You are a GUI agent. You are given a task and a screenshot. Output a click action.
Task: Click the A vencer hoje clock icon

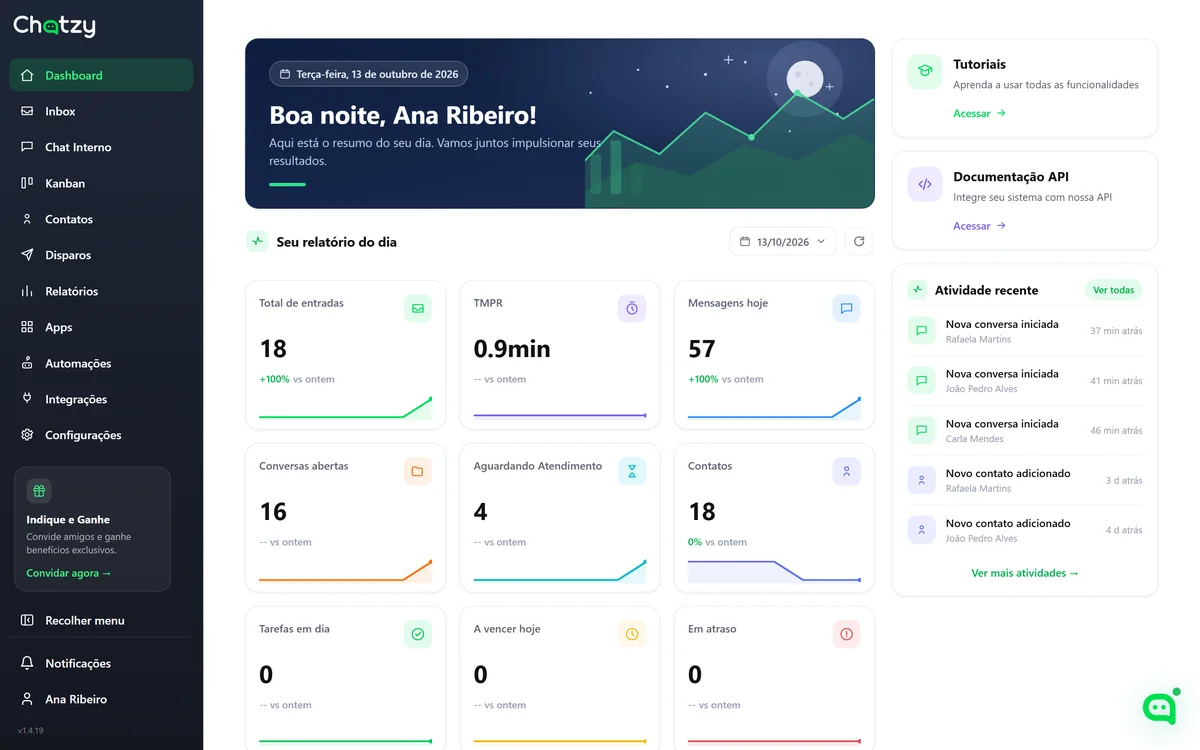pyautogui.click(x=632, y=635)
